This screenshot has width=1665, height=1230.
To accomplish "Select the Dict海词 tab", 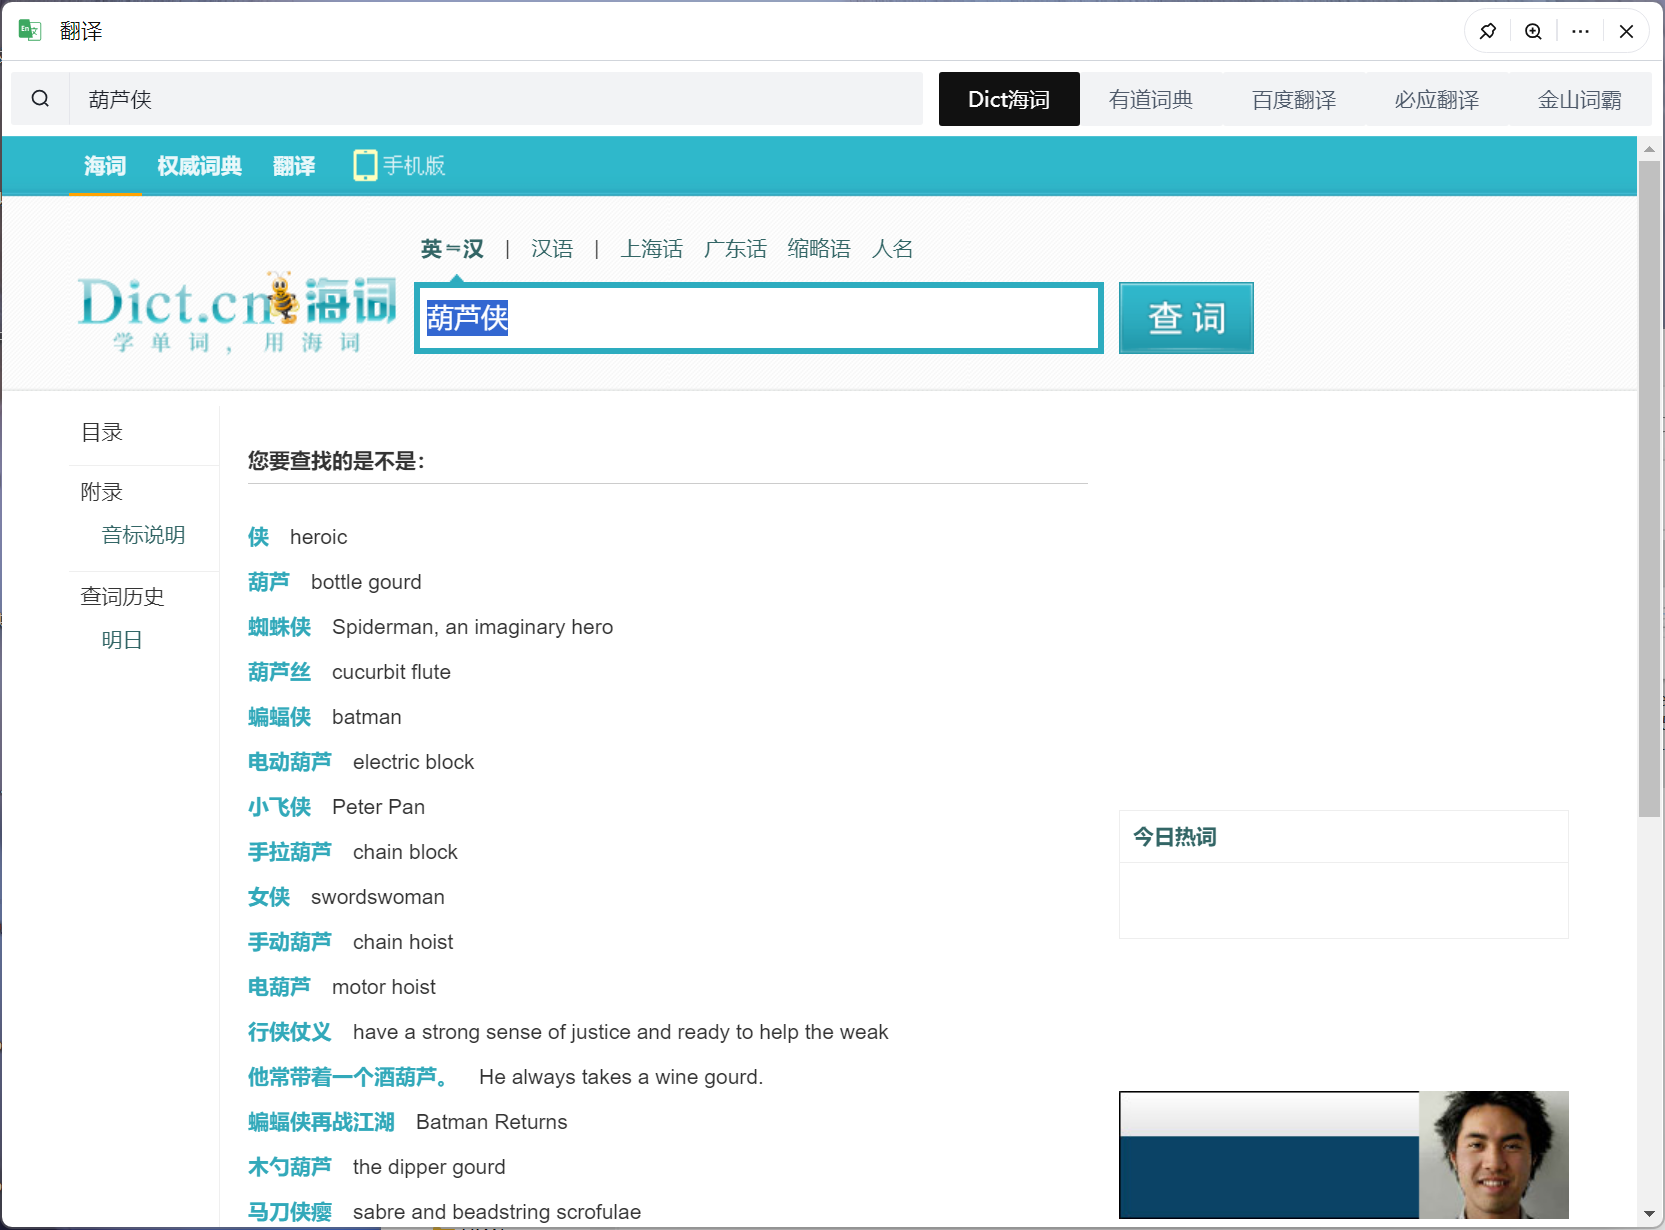I will (x=1009, y=99).
